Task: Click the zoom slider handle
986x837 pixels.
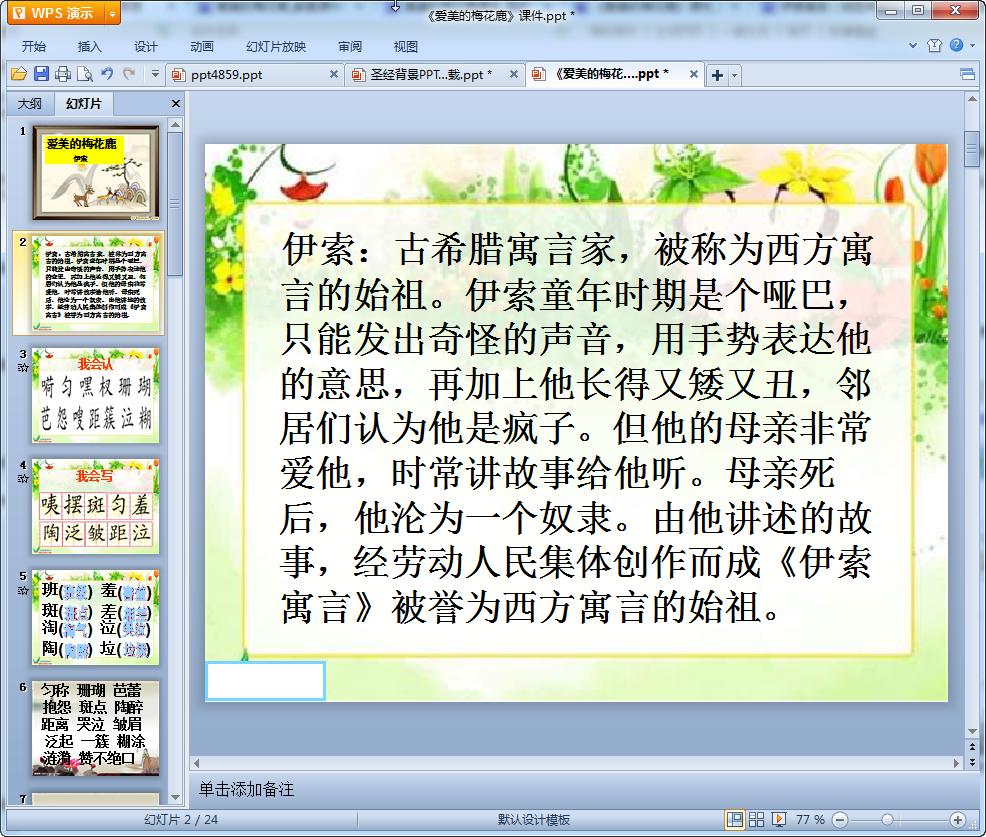Action: pos(887,819)
